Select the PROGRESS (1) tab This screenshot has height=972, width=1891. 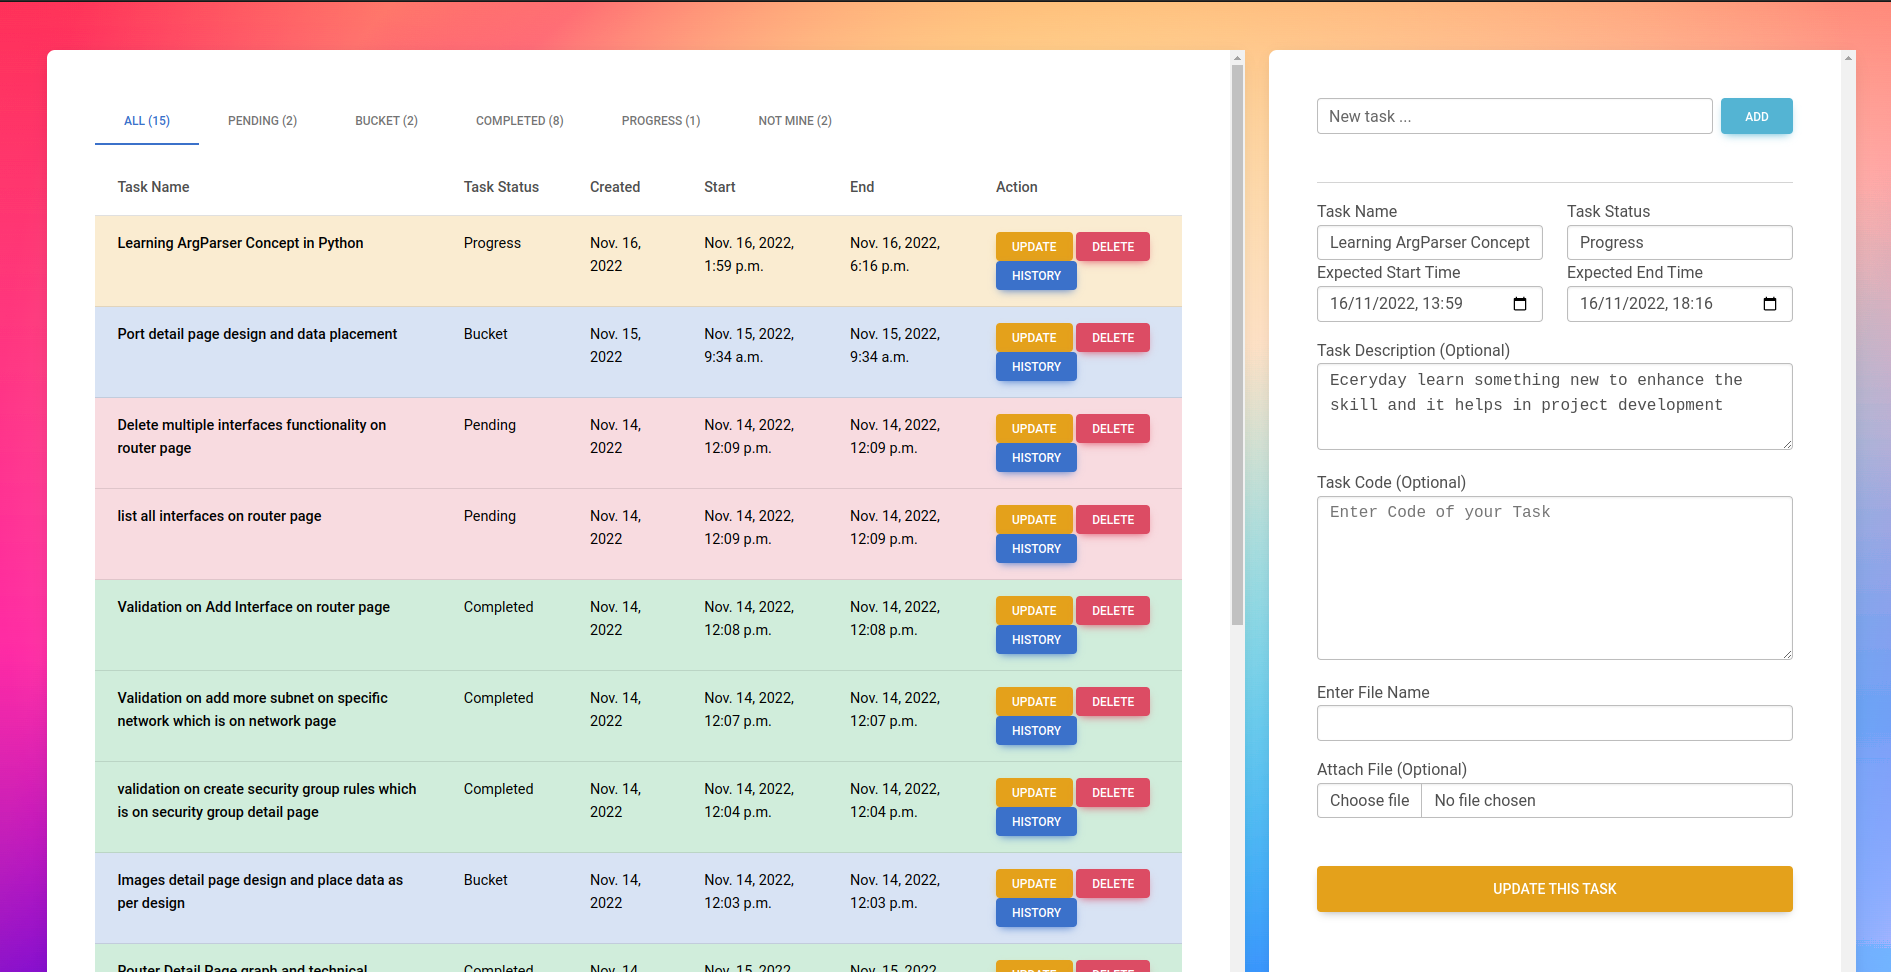661,121
